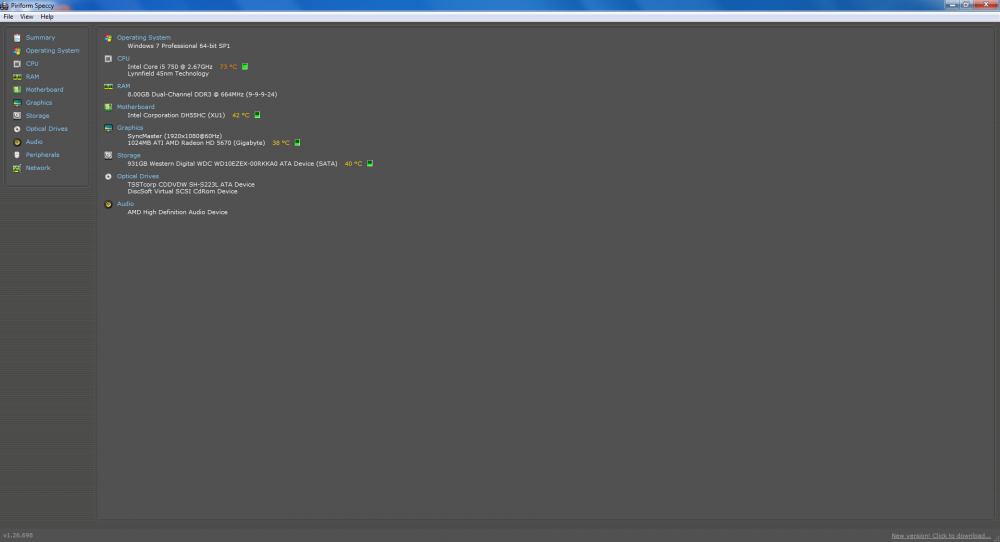Click CPU icon in summary pane
The width and height of the screenshot is (1000, 542).
pyautogui.click(x=108, y=59)
